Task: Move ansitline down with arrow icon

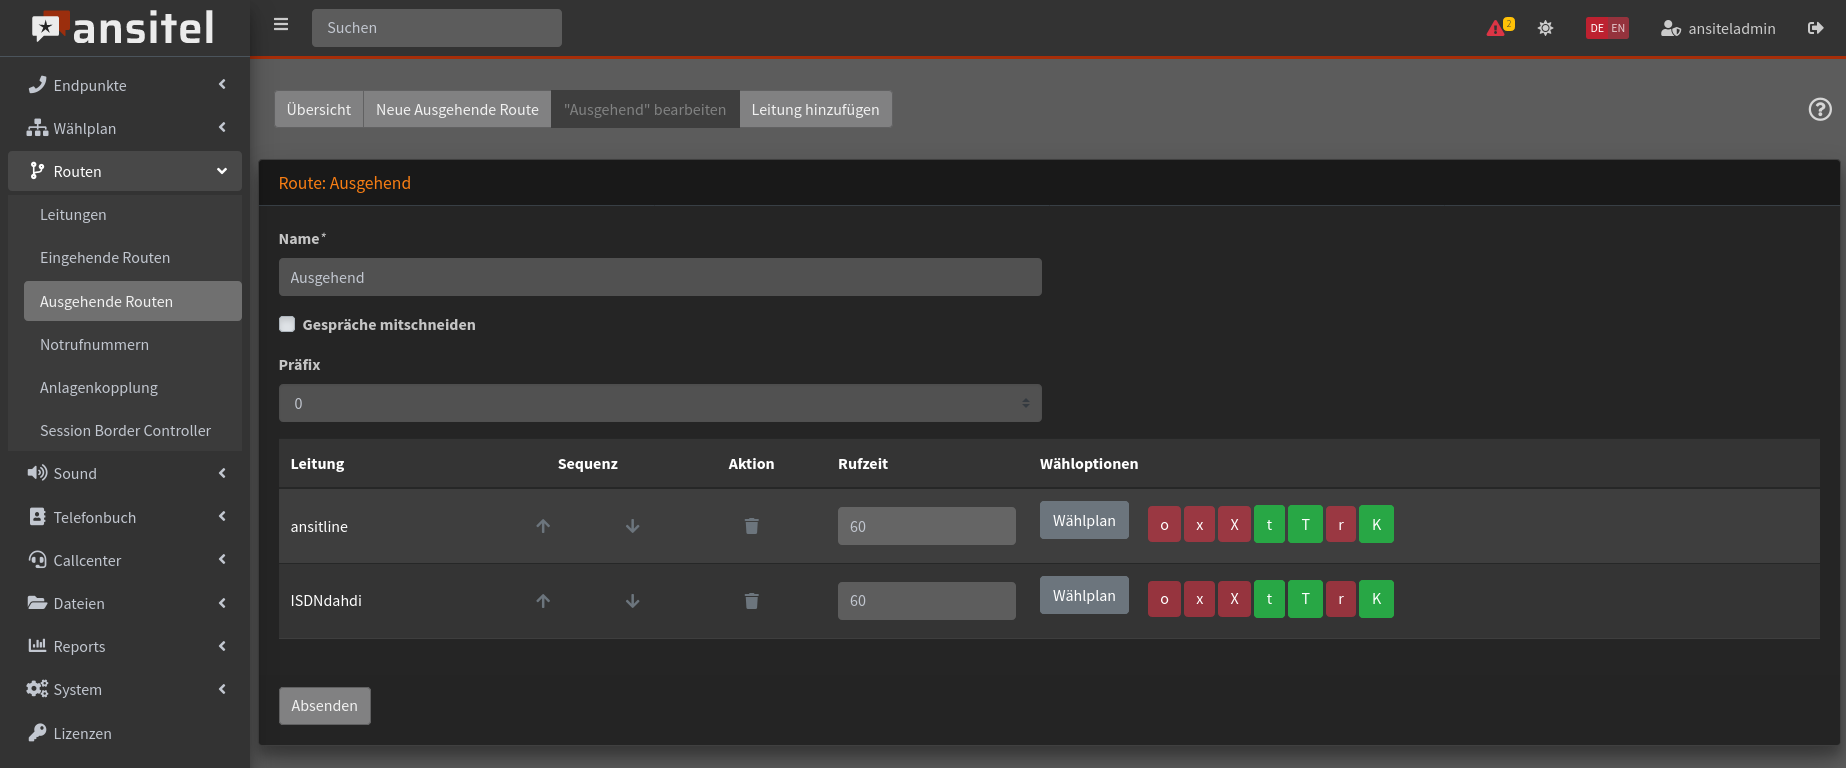Action: click(632, 526)
